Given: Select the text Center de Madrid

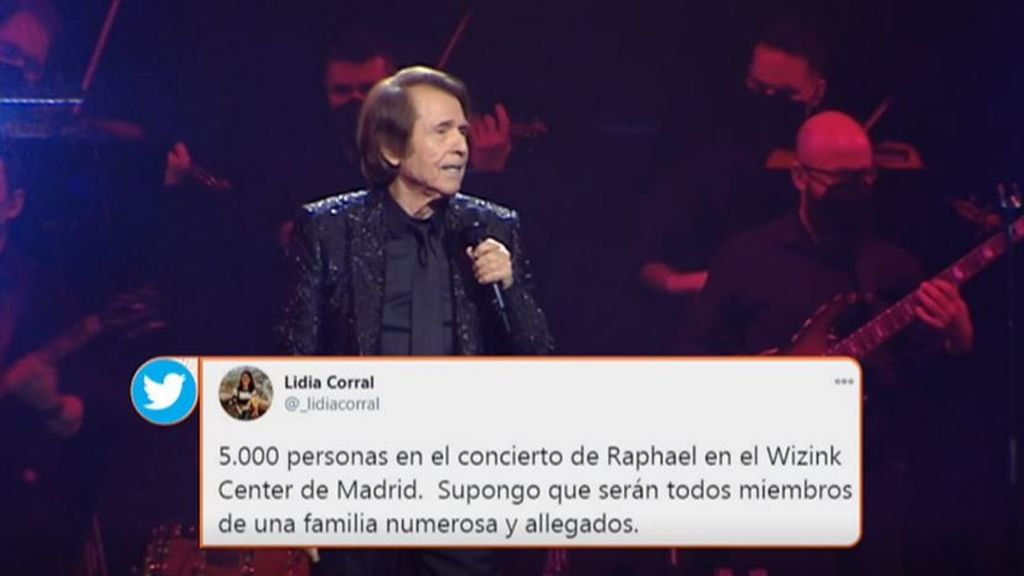Looking at the screenshot, I should [x=320, y=490].
